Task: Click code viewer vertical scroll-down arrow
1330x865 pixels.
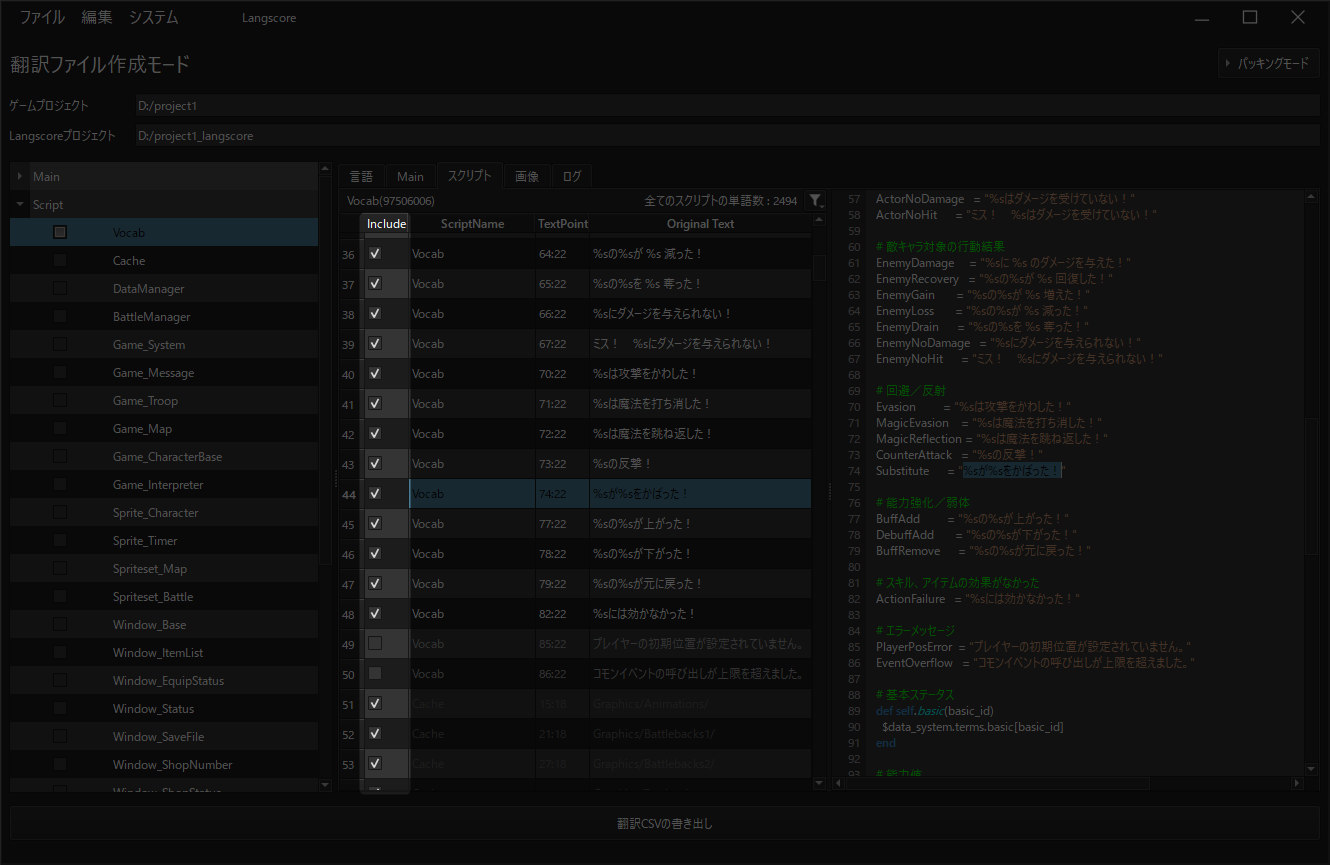Action: coord(1312,769)
